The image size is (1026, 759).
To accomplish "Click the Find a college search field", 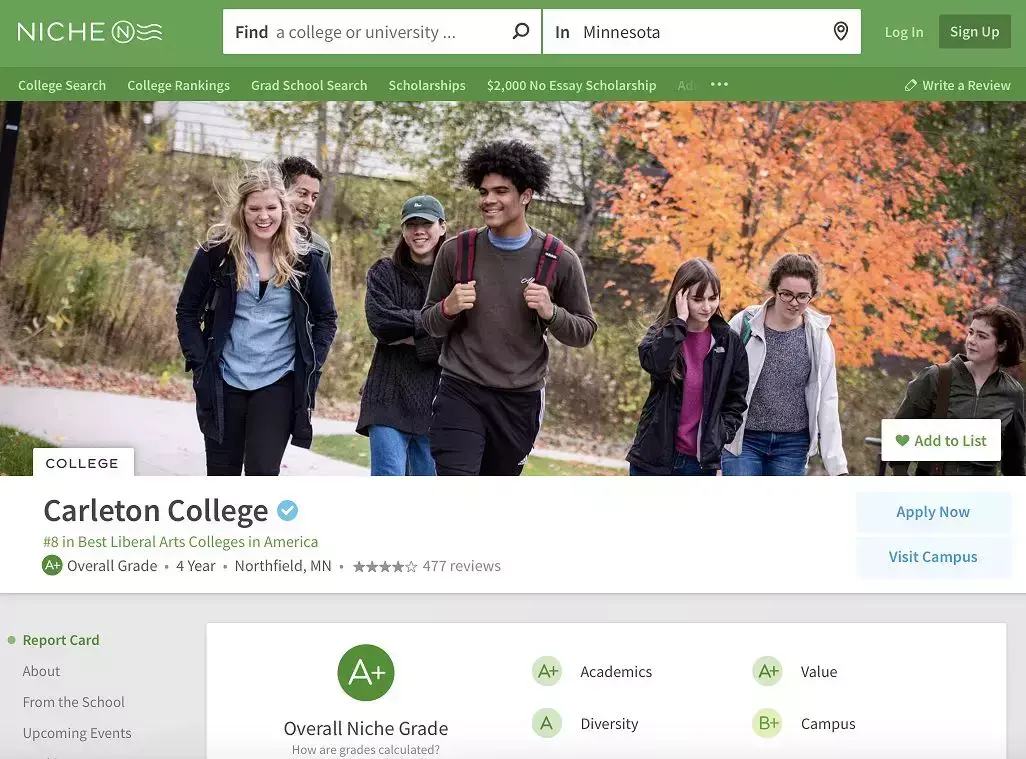I will click(382, 31).
